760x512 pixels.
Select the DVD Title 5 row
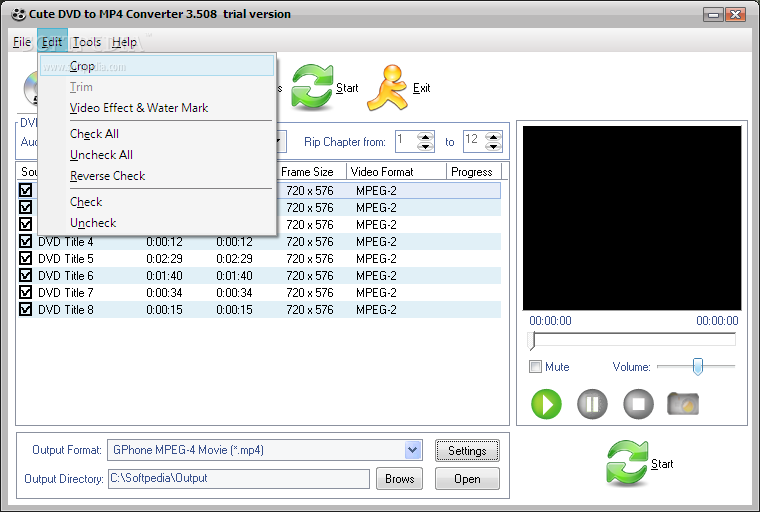point(259,258)
